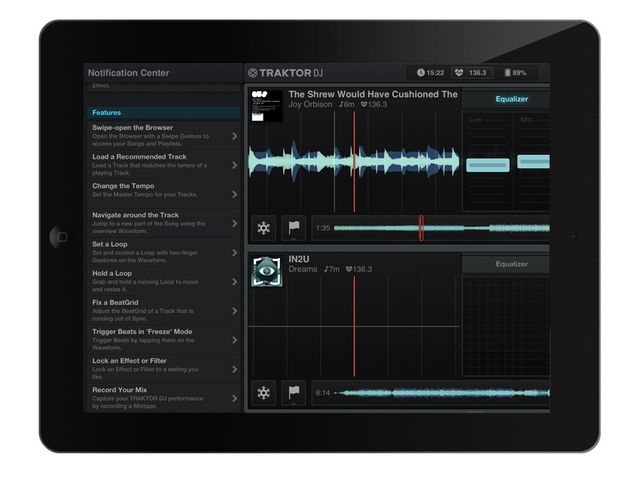Tap bottom deck 136.3 BPM value

click(x=359, y=269)
